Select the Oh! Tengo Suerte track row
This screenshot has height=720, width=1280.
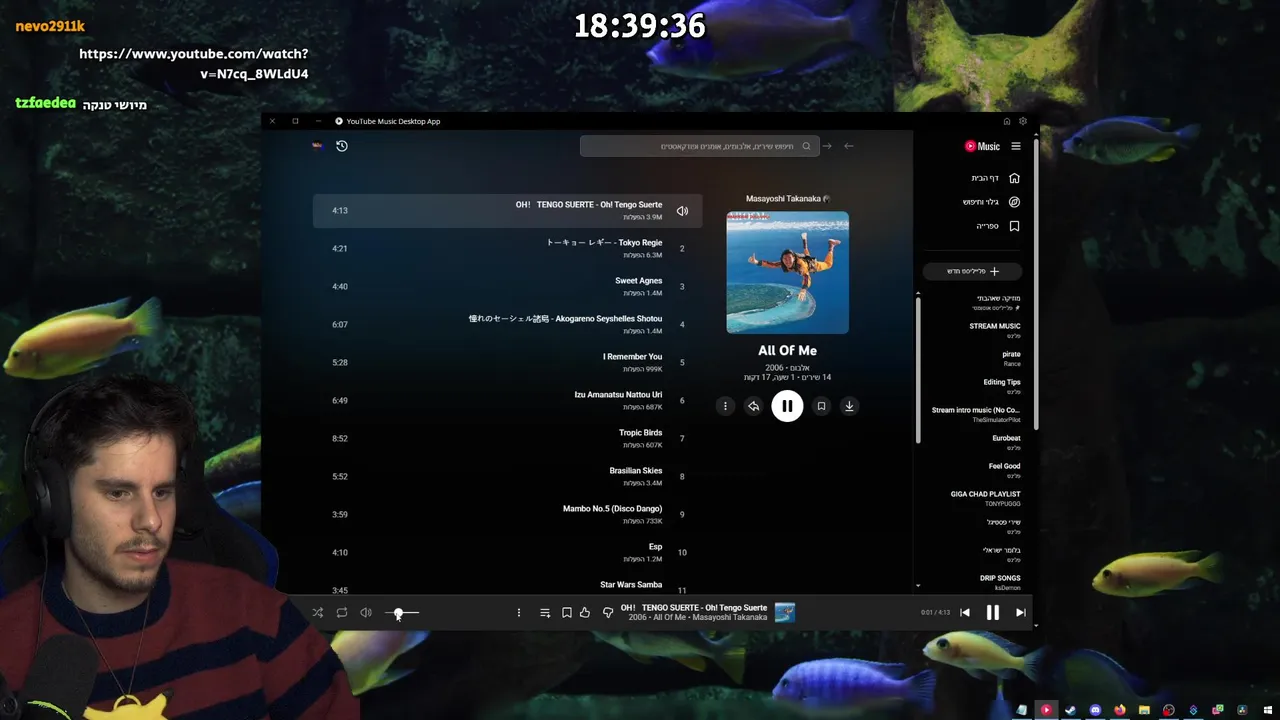tap(507, 210)
